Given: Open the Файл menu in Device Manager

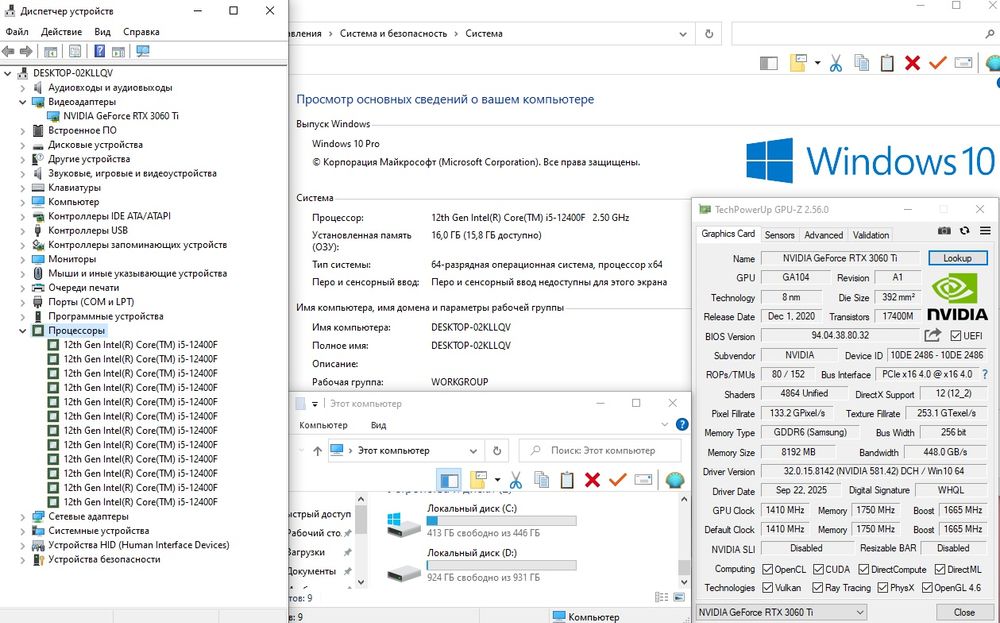Looking at the screenshot, I should [17, 32].
